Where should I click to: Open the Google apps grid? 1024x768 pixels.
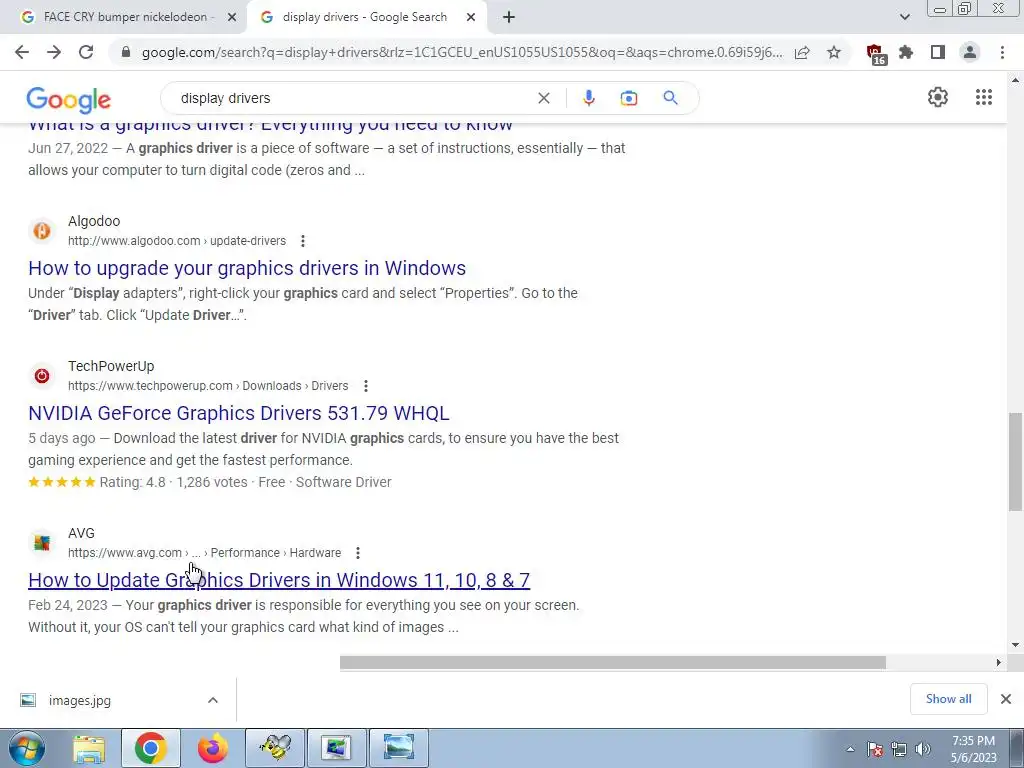tap(984, 97)
